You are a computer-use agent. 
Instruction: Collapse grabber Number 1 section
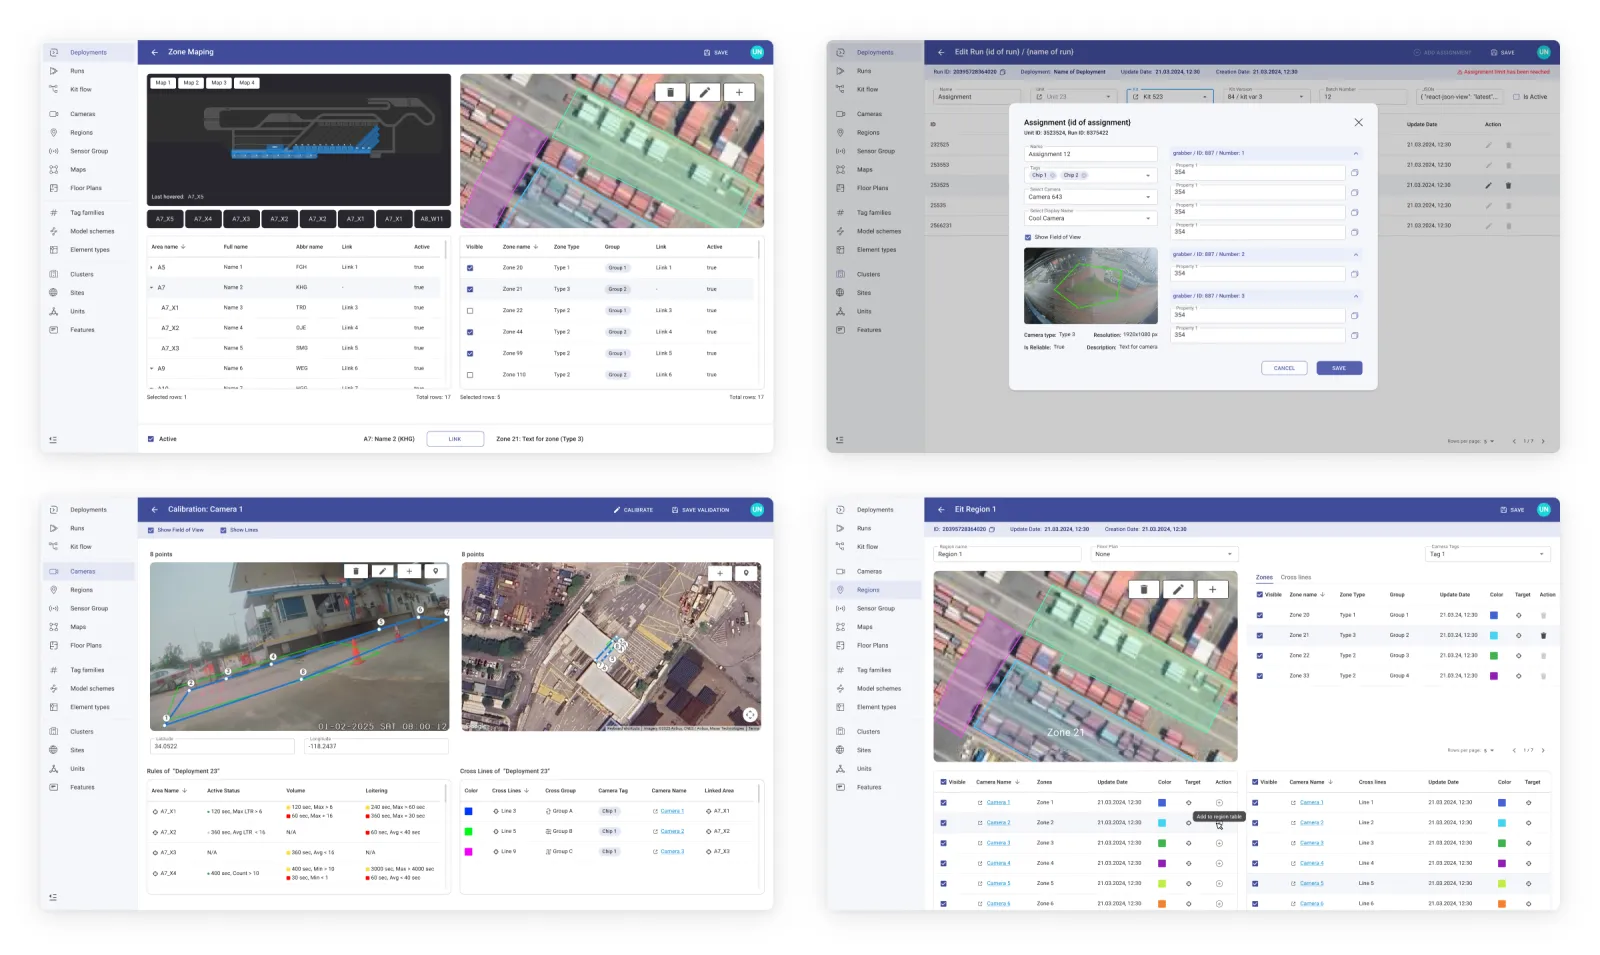(x=1356, y=153)
